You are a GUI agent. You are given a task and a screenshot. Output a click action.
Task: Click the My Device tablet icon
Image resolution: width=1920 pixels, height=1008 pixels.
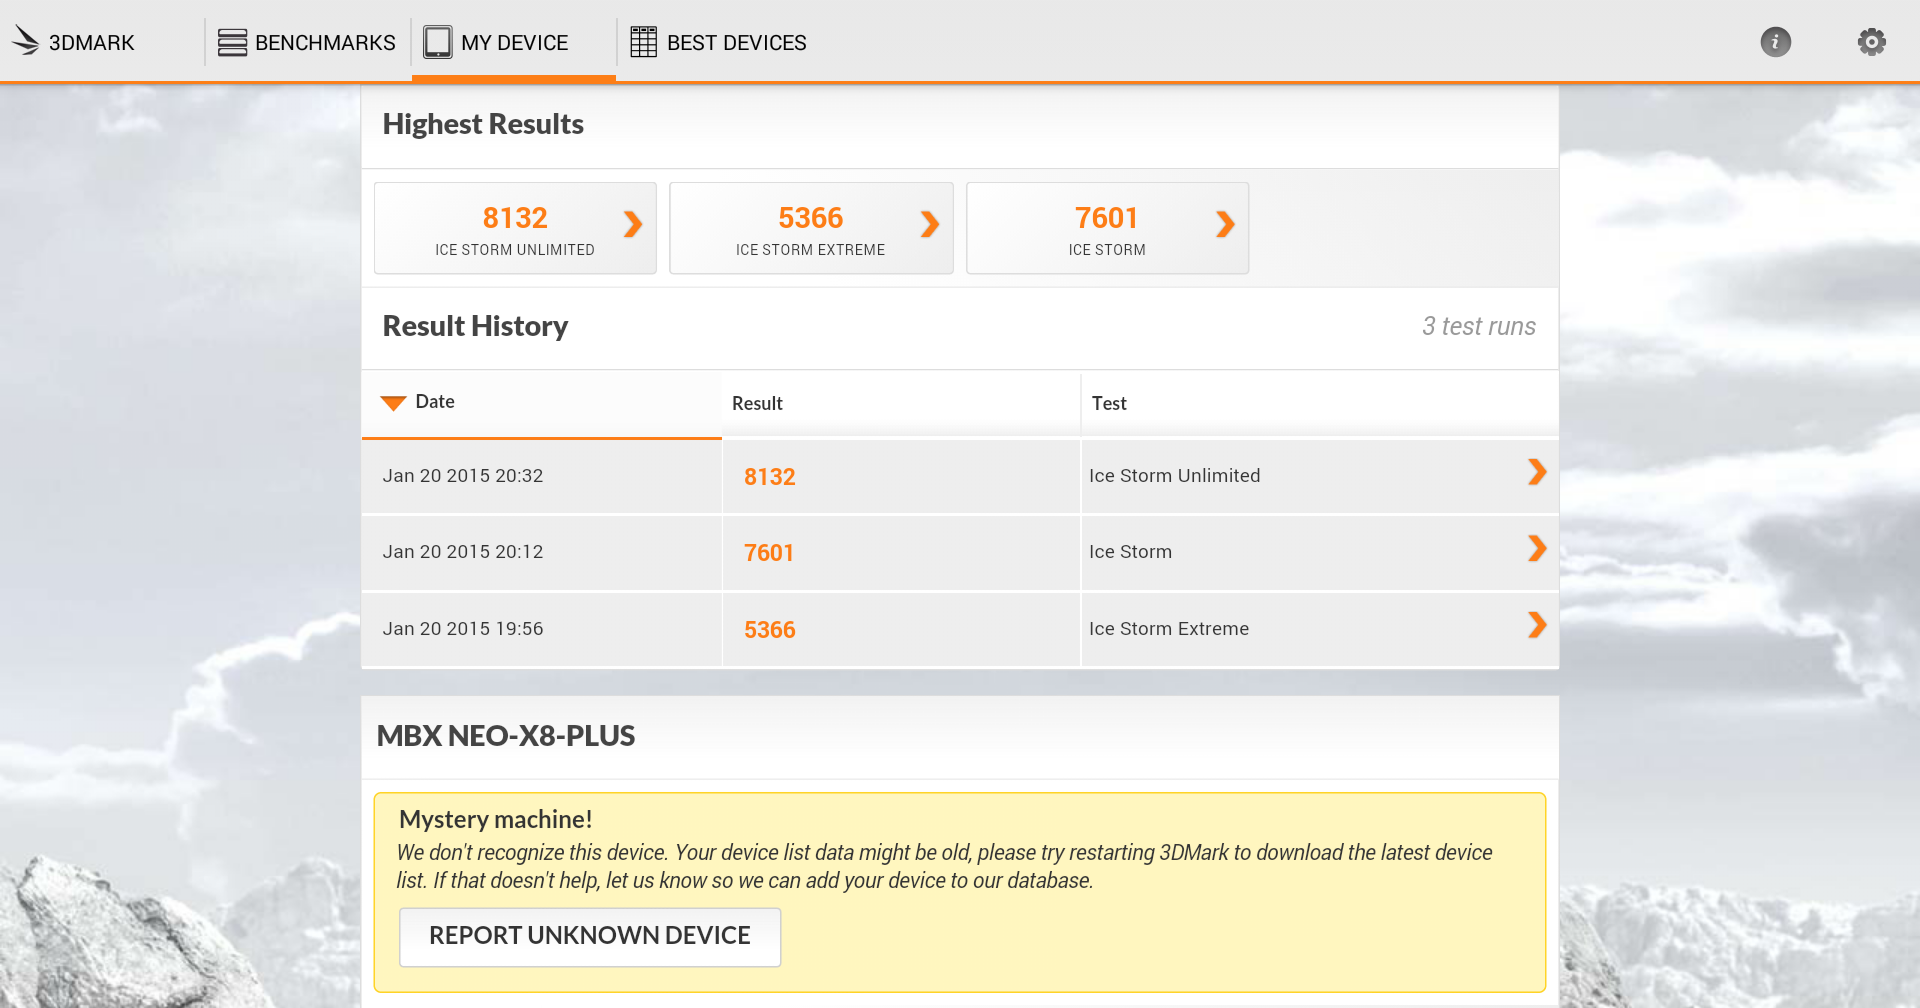[x=438, y=42]
